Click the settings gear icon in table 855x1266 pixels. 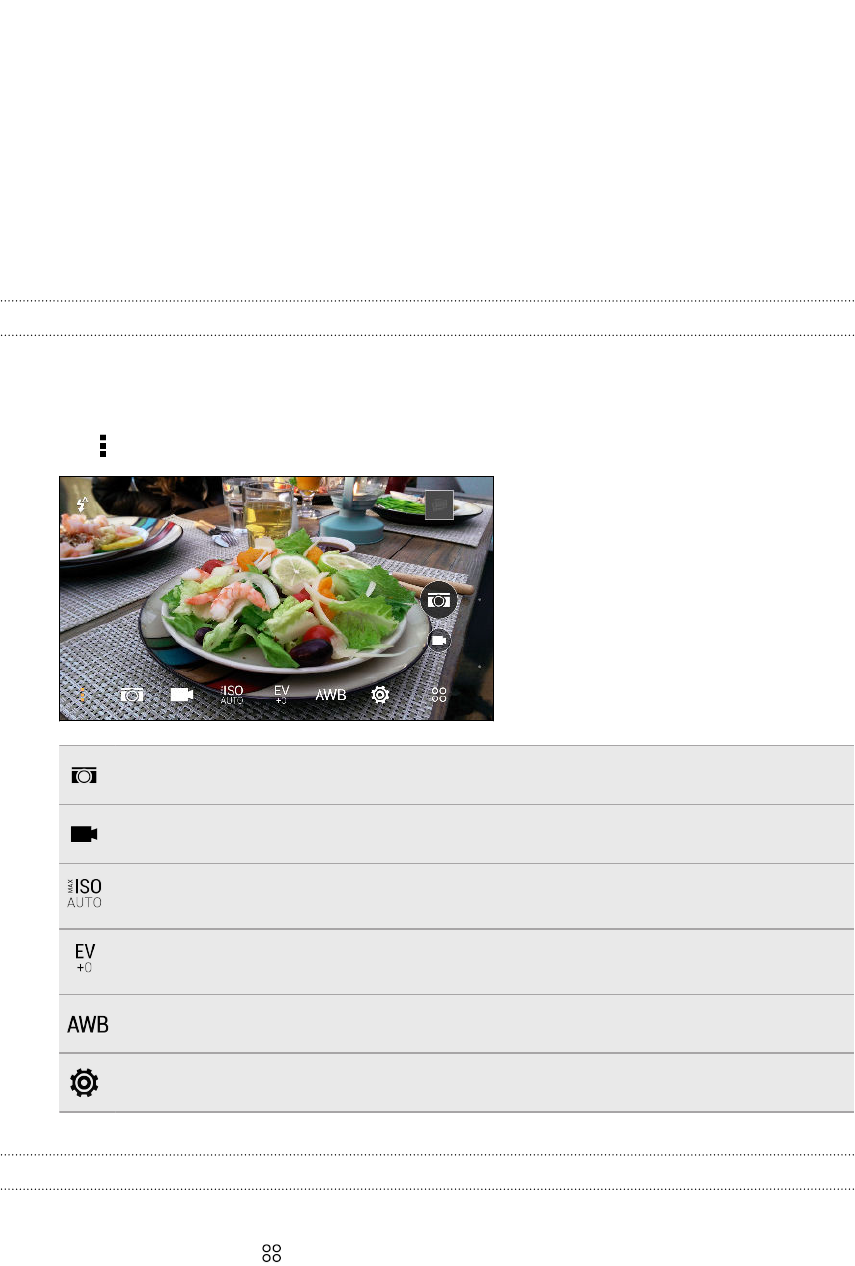[85, 1083]
